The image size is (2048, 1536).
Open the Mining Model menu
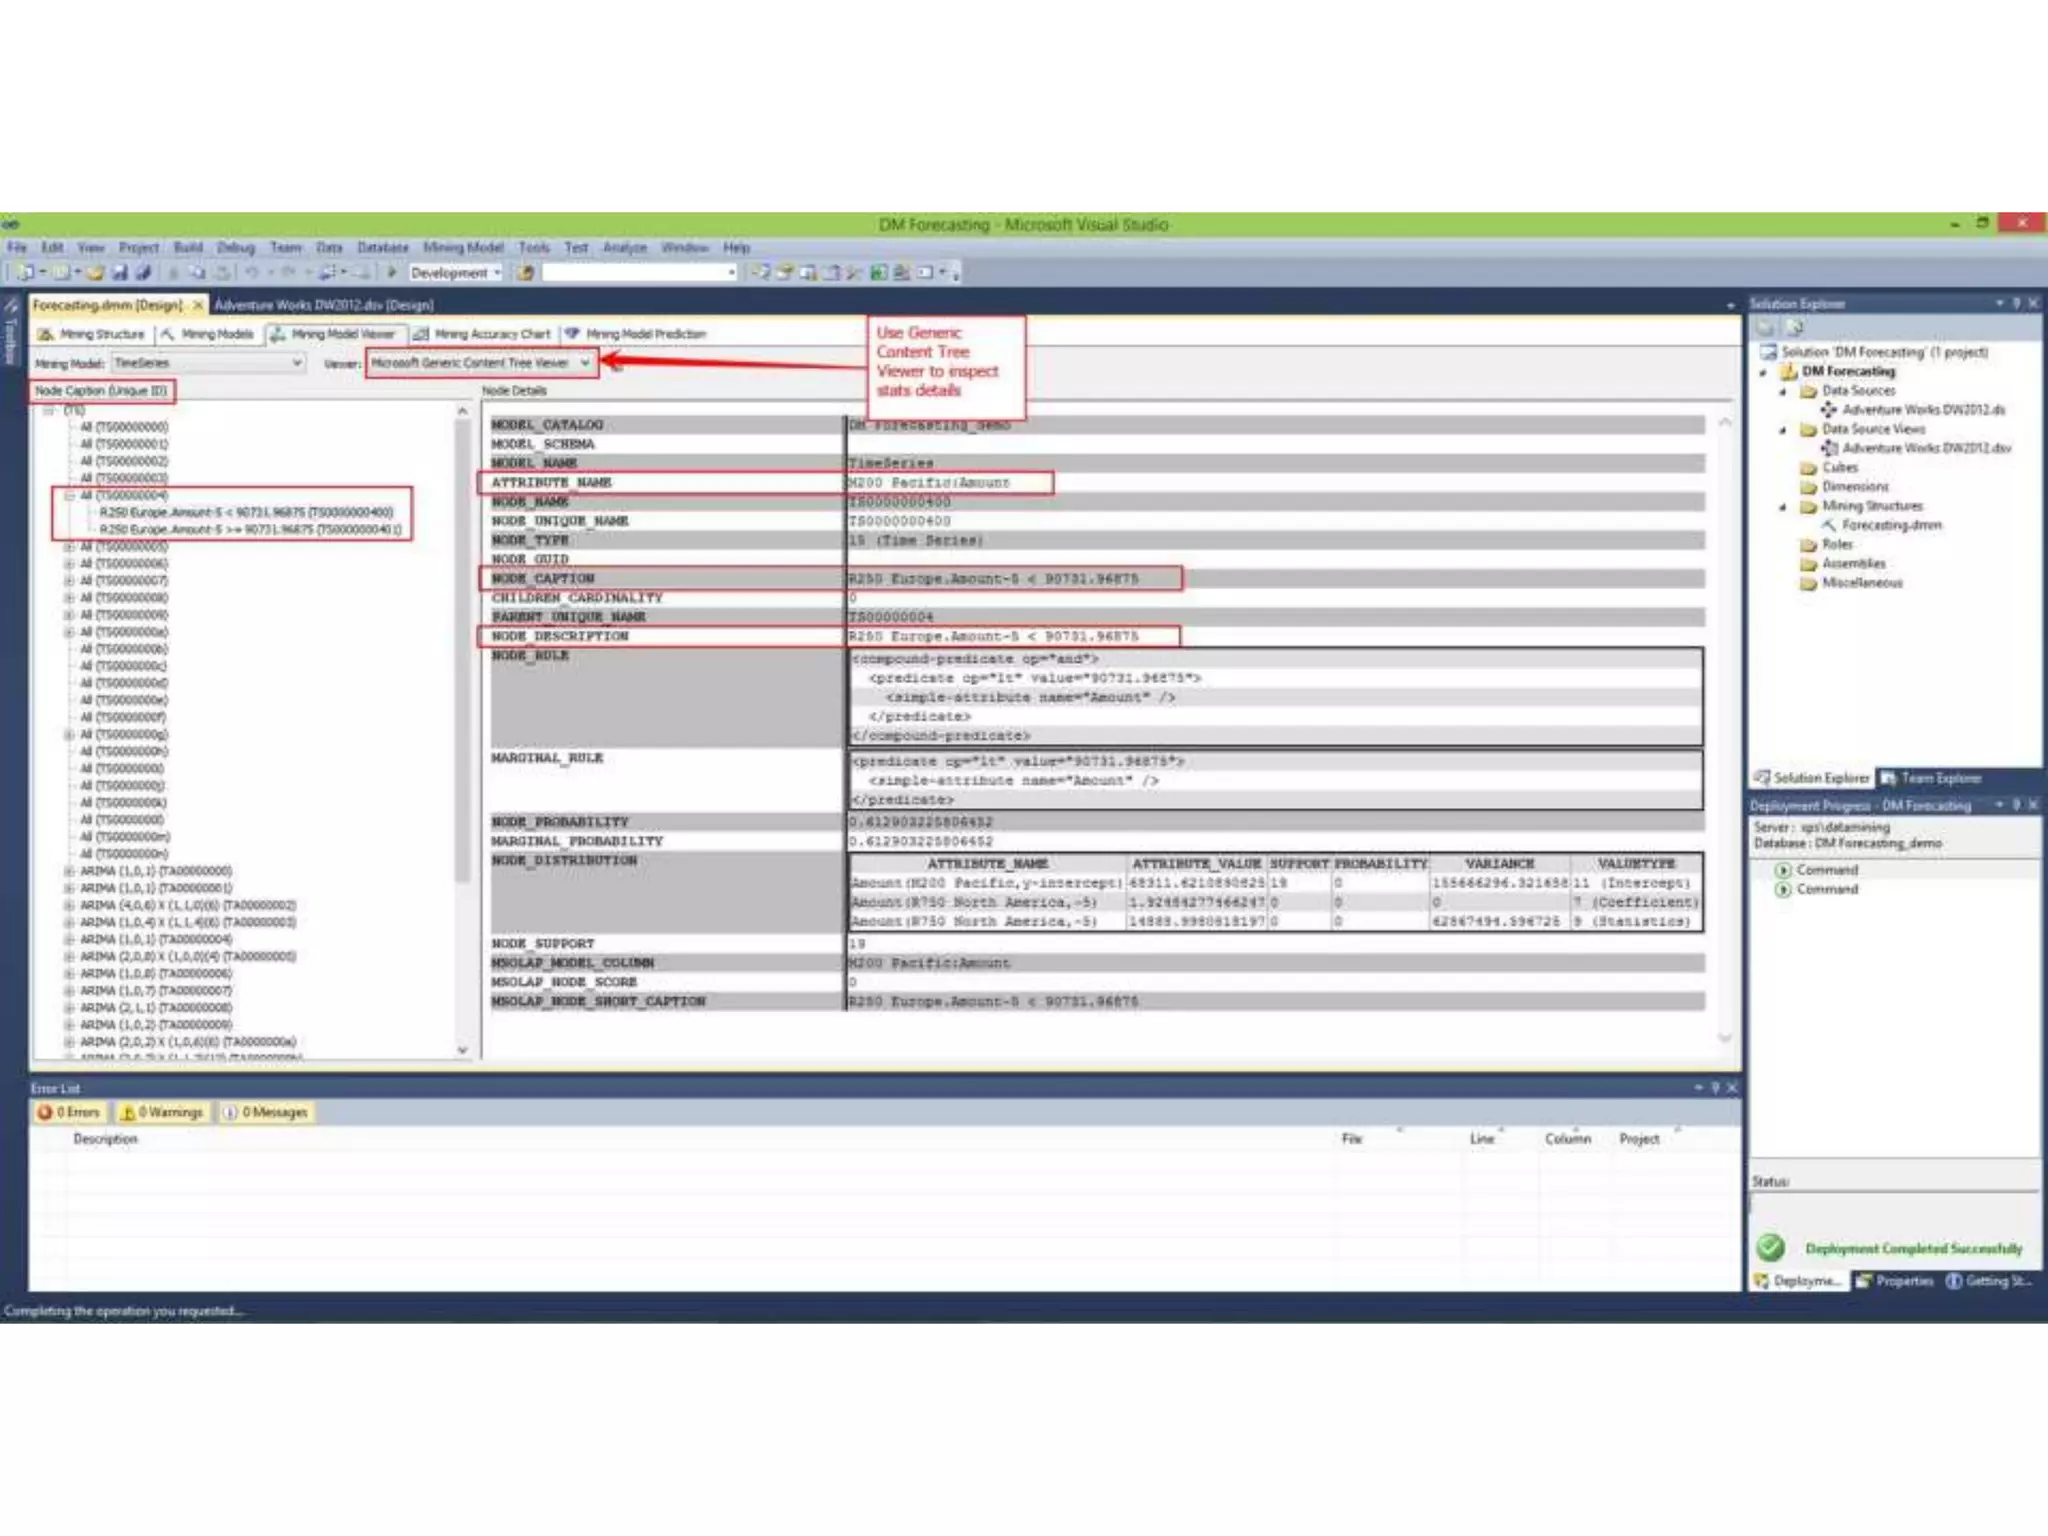462,247
